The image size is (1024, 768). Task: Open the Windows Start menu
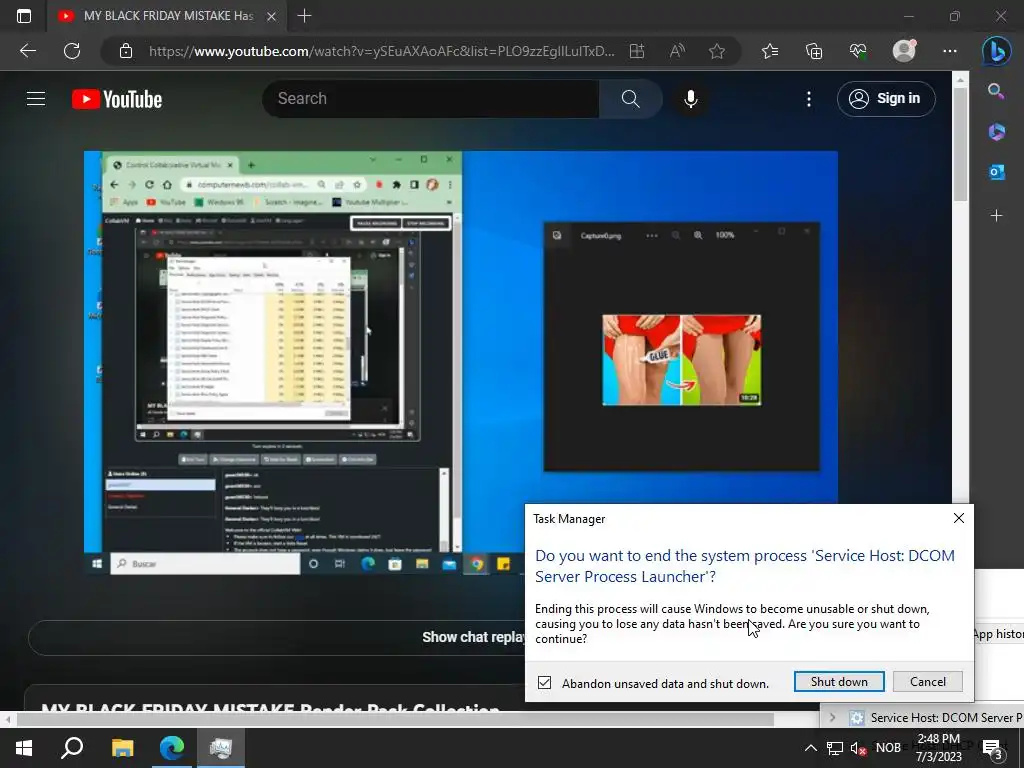point(24,748)
